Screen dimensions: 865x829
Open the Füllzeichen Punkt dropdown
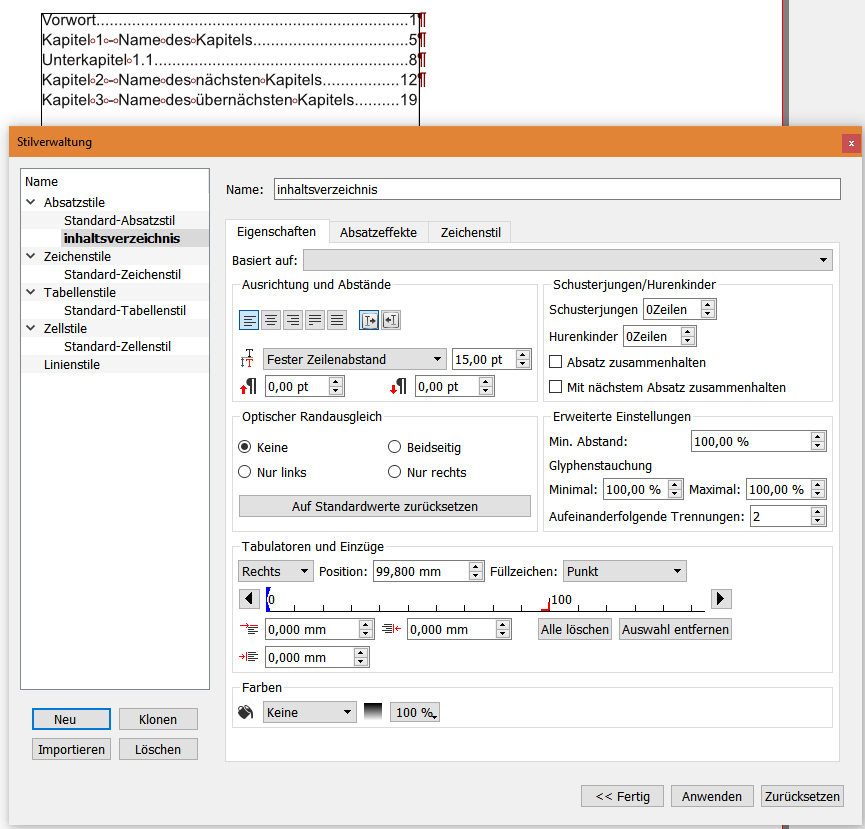click(624, 571)
